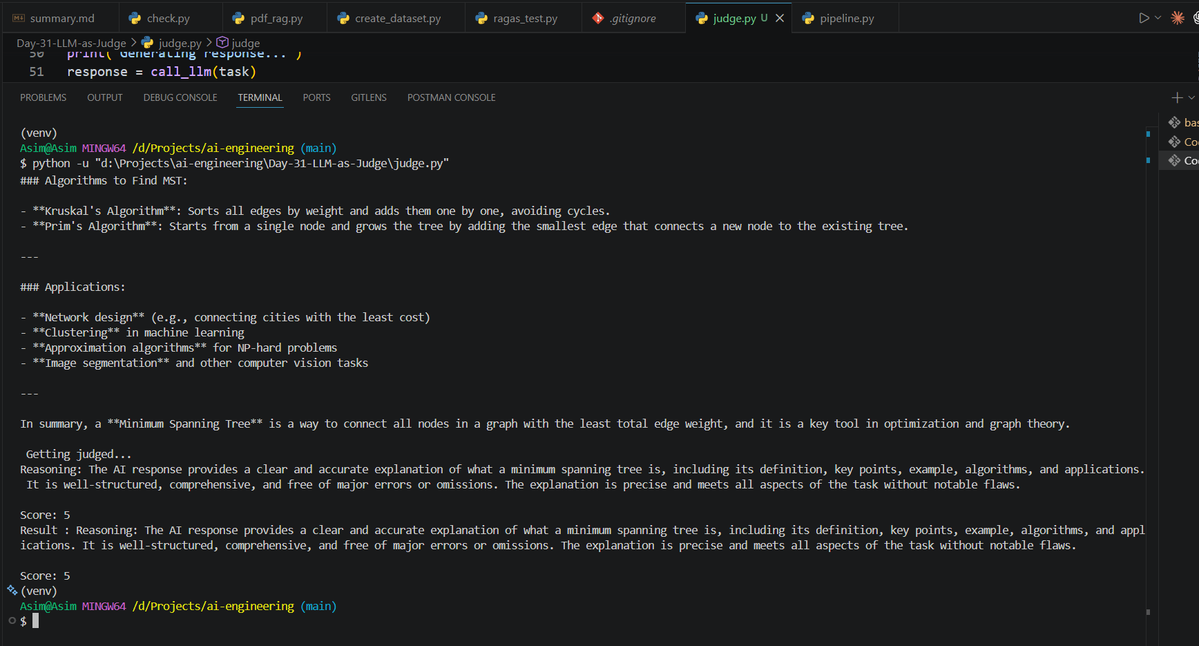Click the top Asim@Asim MINGW64 prompt

click(73, 148)
